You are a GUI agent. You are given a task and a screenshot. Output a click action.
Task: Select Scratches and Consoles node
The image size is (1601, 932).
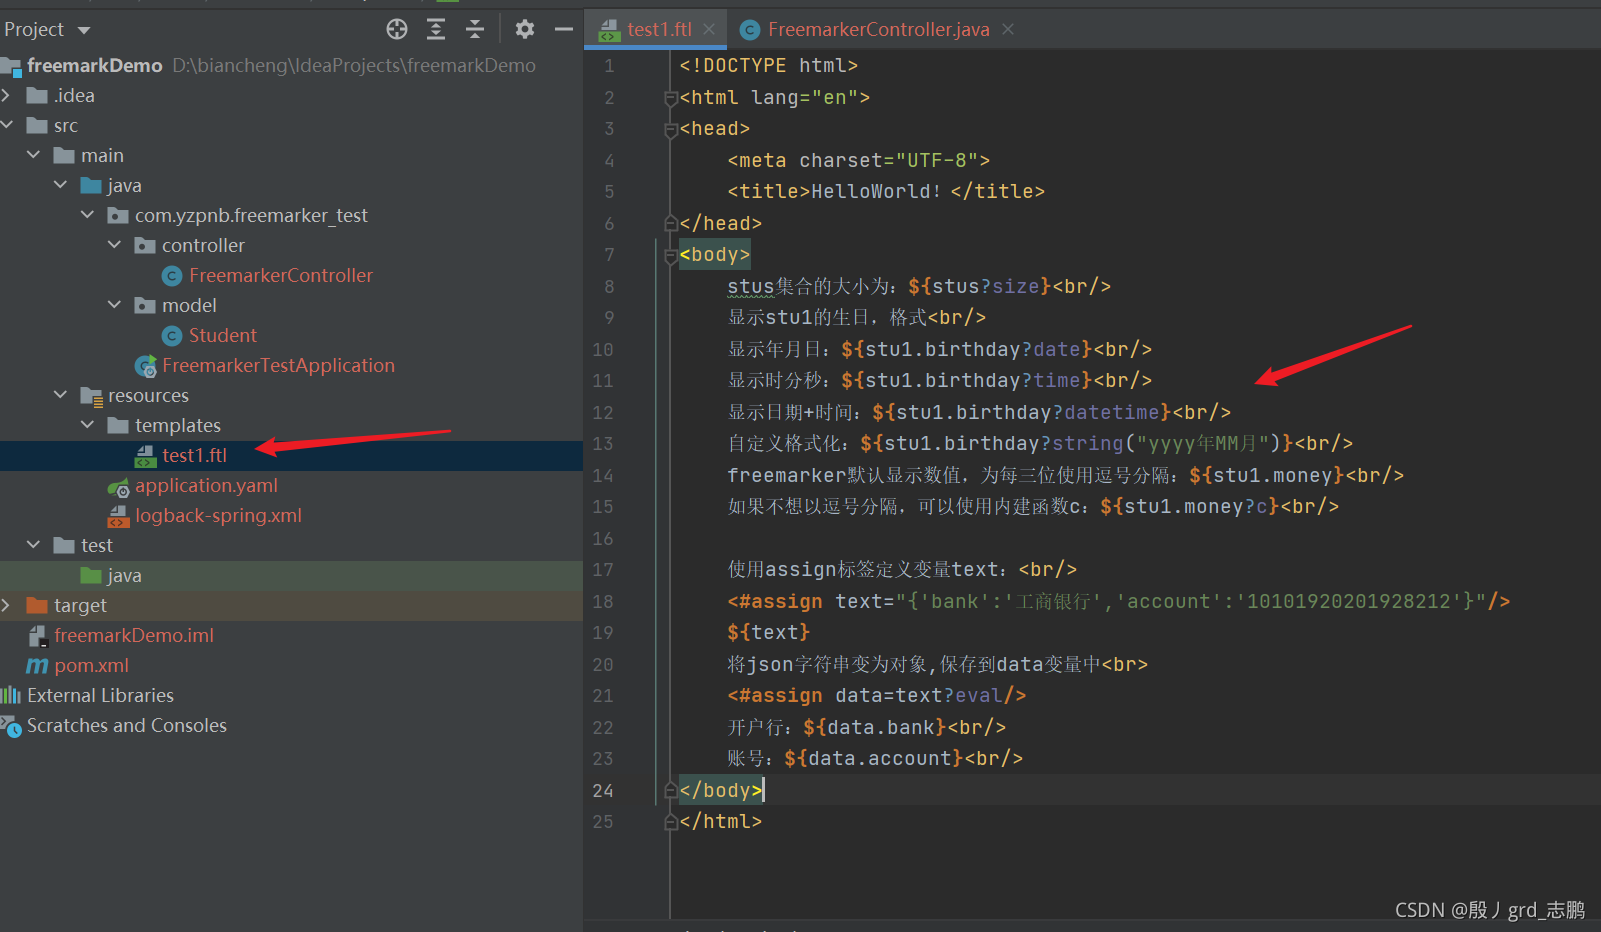(127, 725)
